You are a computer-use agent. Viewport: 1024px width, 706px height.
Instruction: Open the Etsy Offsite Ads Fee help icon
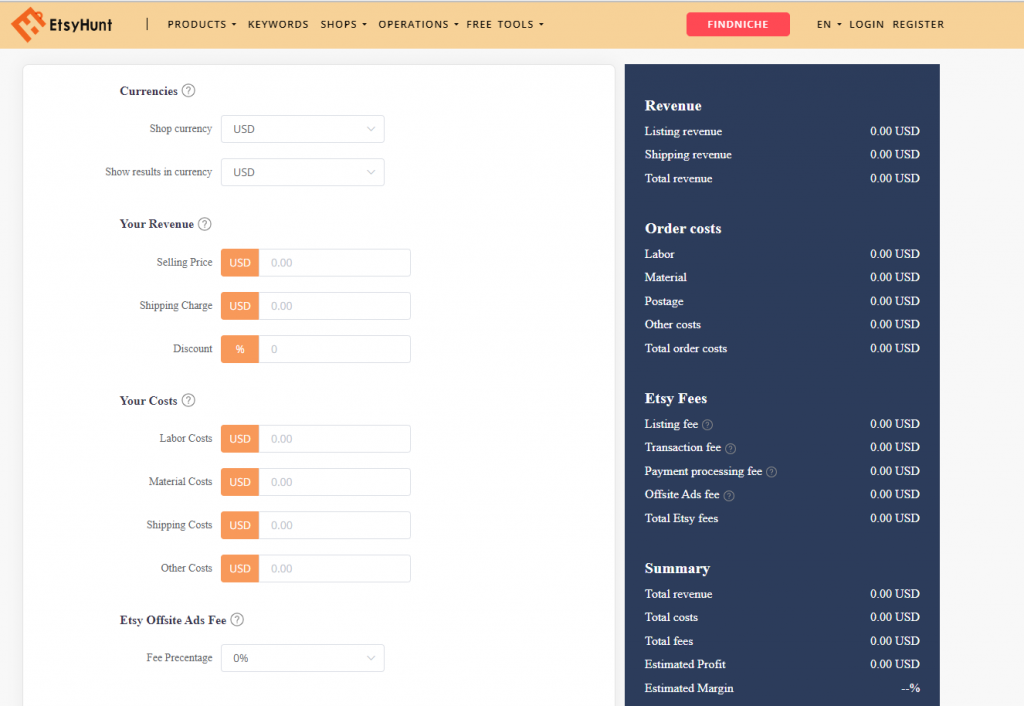[x=237, y=620]
